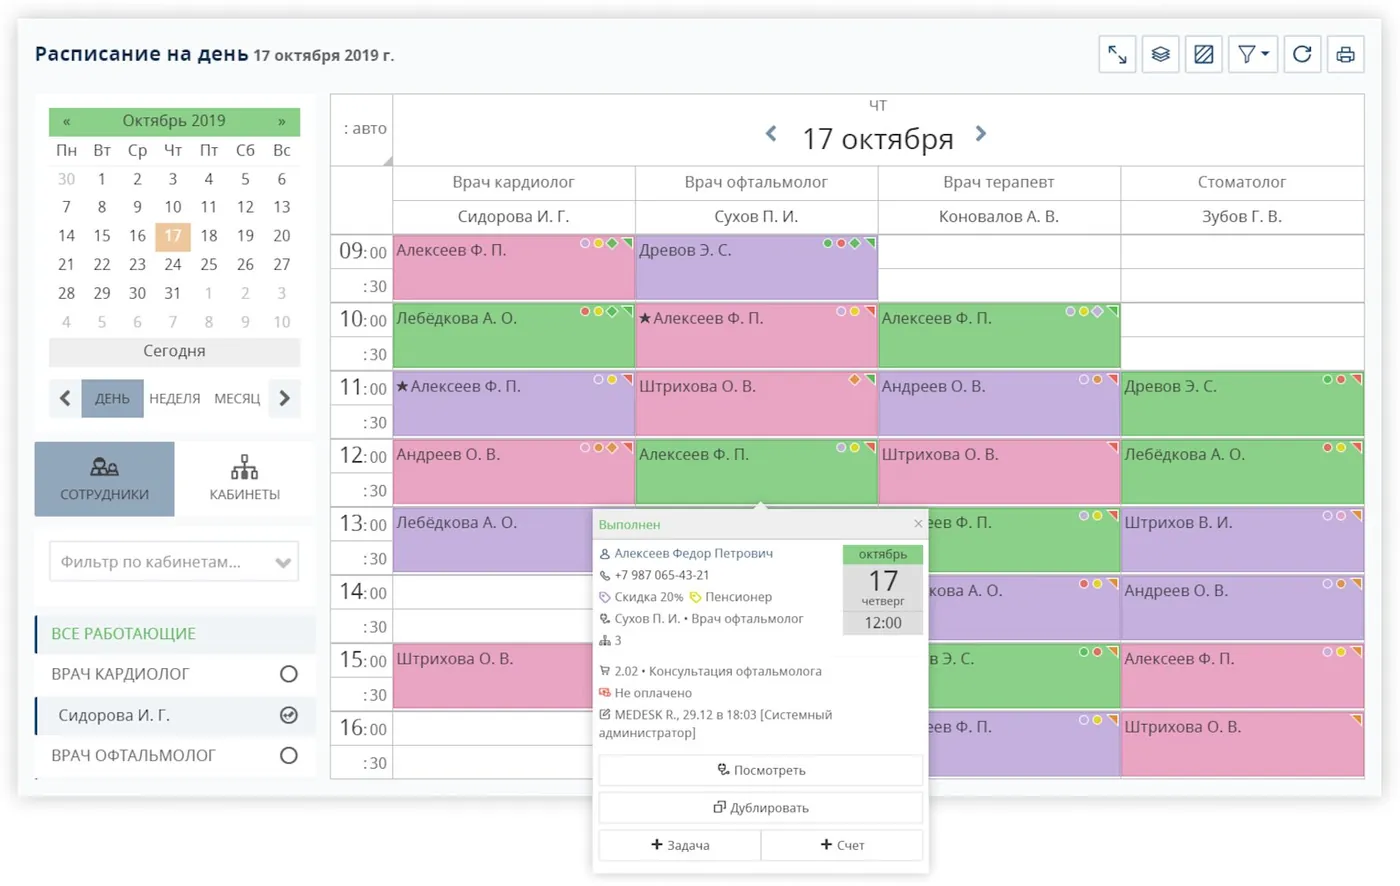Click the Дублировать button in popup

click(761, 808)
